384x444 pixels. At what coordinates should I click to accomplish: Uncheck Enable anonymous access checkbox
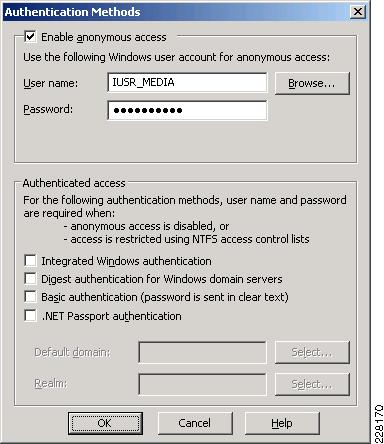[x=30, y=36]
